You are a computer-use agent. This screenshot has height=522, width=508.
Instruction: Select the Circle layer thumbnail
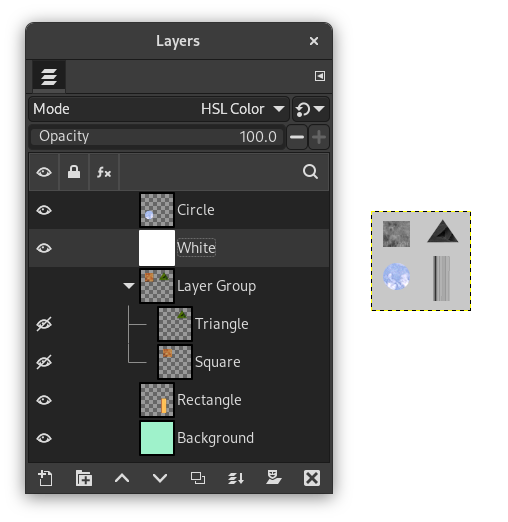click(x=157, y=210)
